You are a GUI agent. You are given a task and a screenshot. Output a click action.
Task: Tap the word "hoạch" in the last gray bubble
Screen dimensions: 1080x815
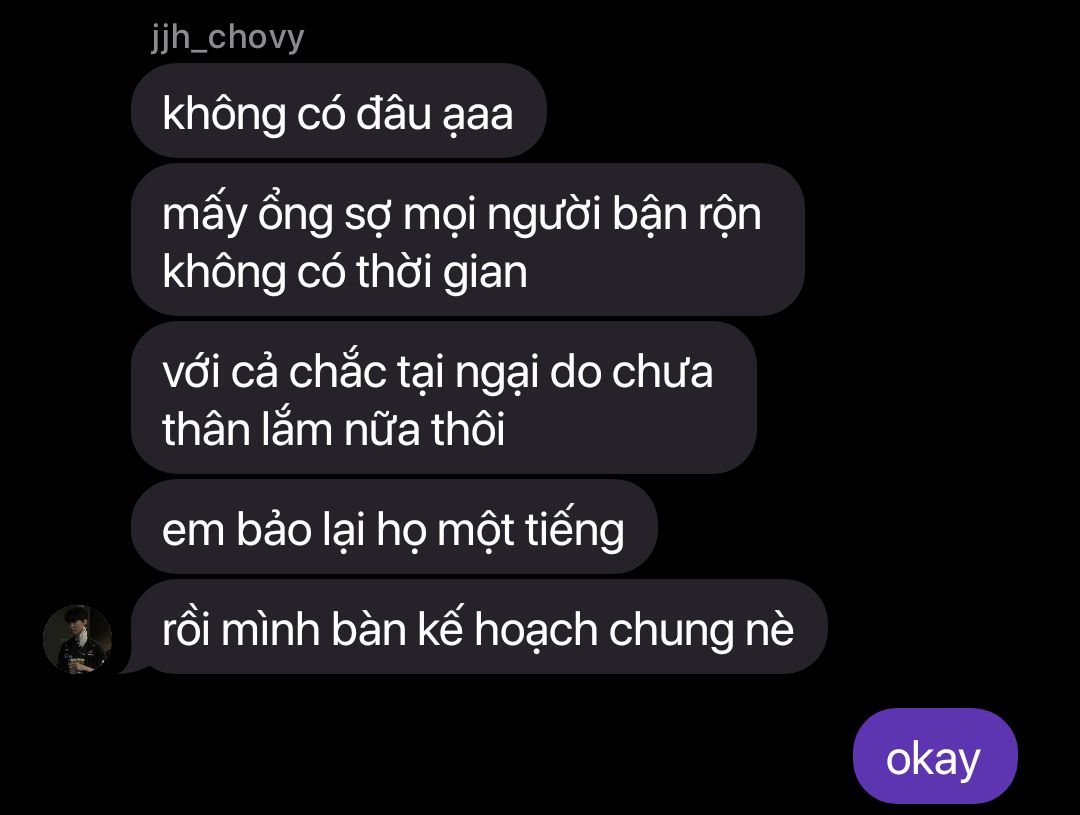(536, 630)
